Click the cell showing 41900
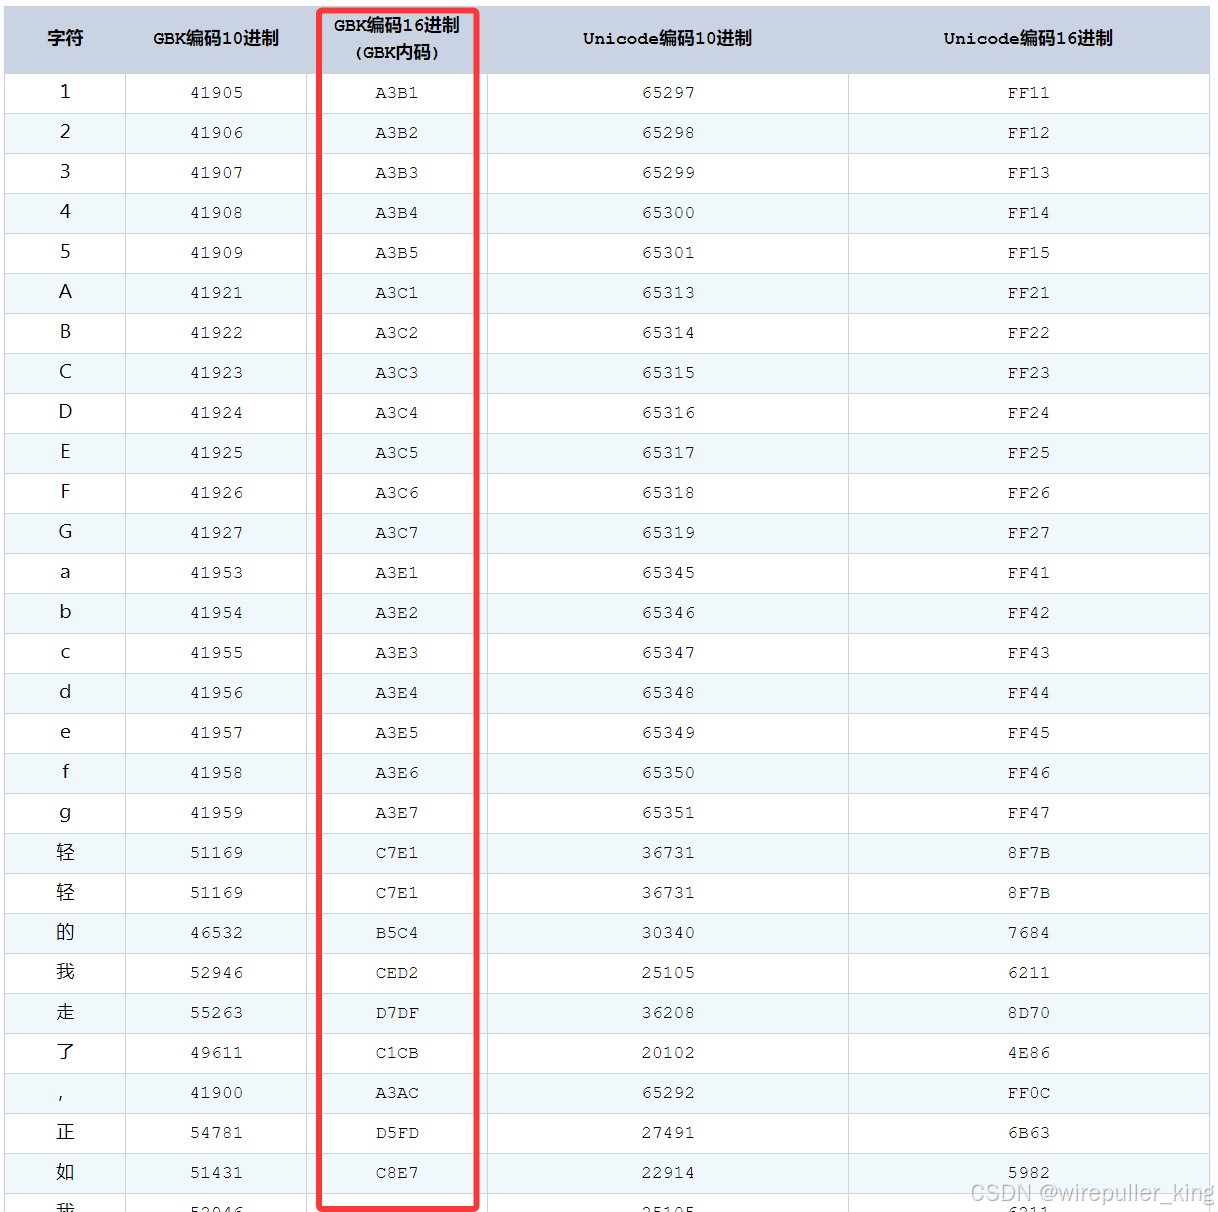Image resolution: width=1218 pixels, height=1212 pixels. (x=216, y=1093)
